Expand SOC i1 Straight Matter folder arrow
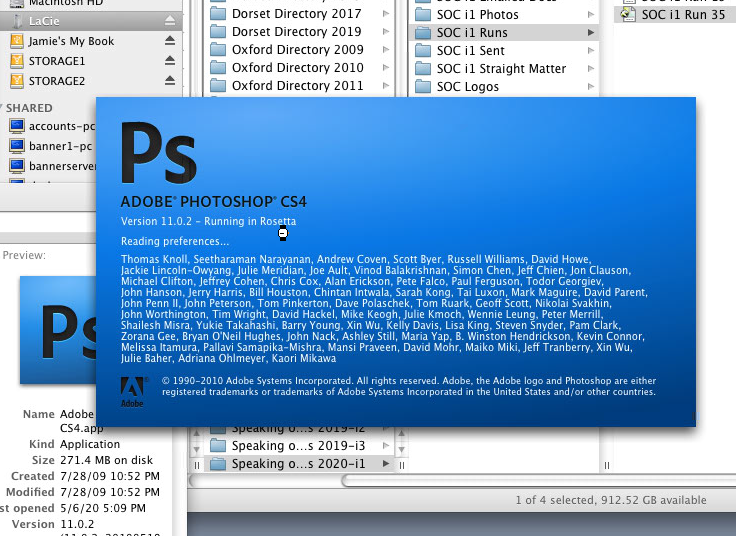736x536 pixels. click(x=591, y=69)
